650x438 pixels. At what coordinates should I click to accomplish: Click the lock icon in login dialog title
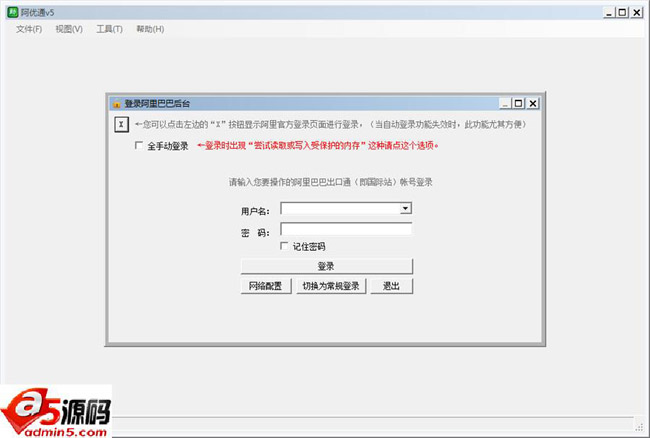pos(117,104)
